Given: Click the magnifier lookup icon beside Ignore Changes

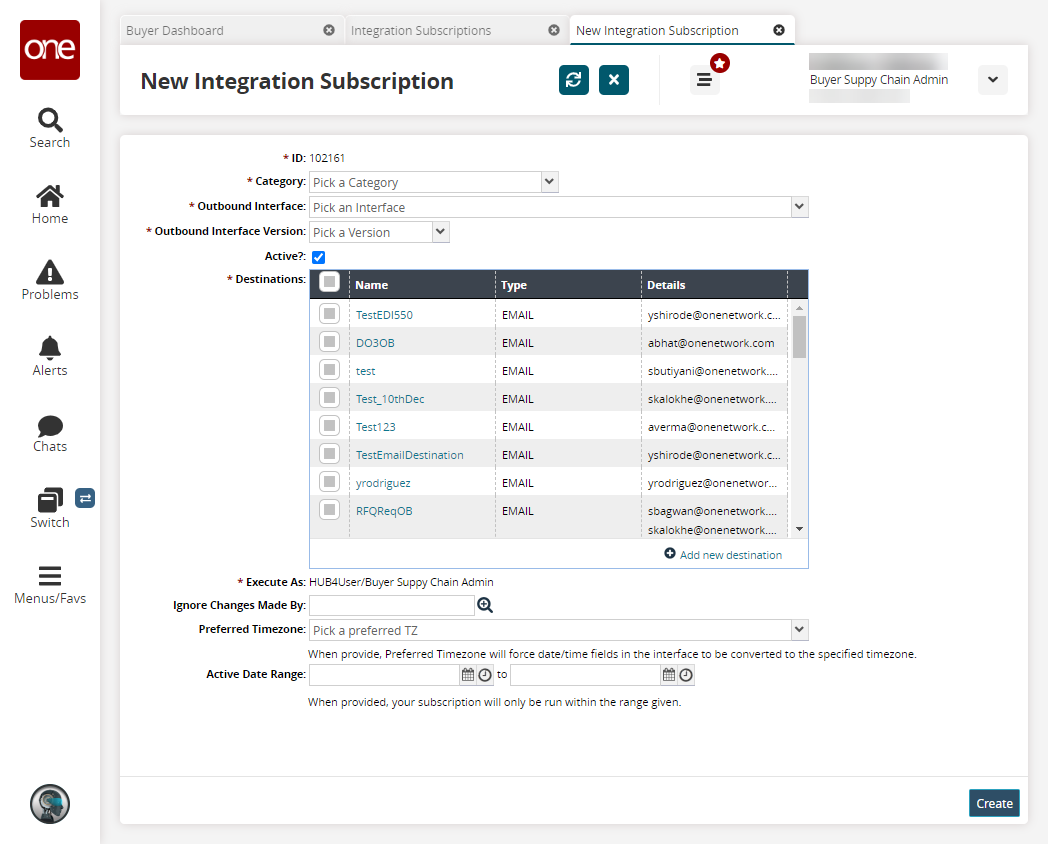Looking at the screenshot, I should point(485,605).
